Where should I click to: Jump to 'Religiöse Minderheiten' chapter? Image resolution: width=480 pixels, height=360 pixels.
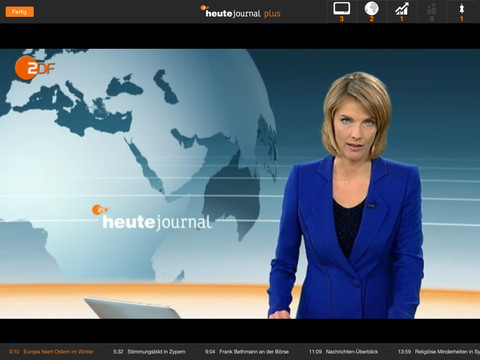tap(447, 352)
